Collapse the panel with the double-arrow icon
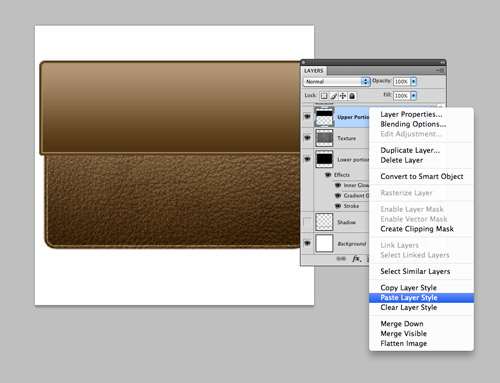500x383 pixels. click(442, 62)
